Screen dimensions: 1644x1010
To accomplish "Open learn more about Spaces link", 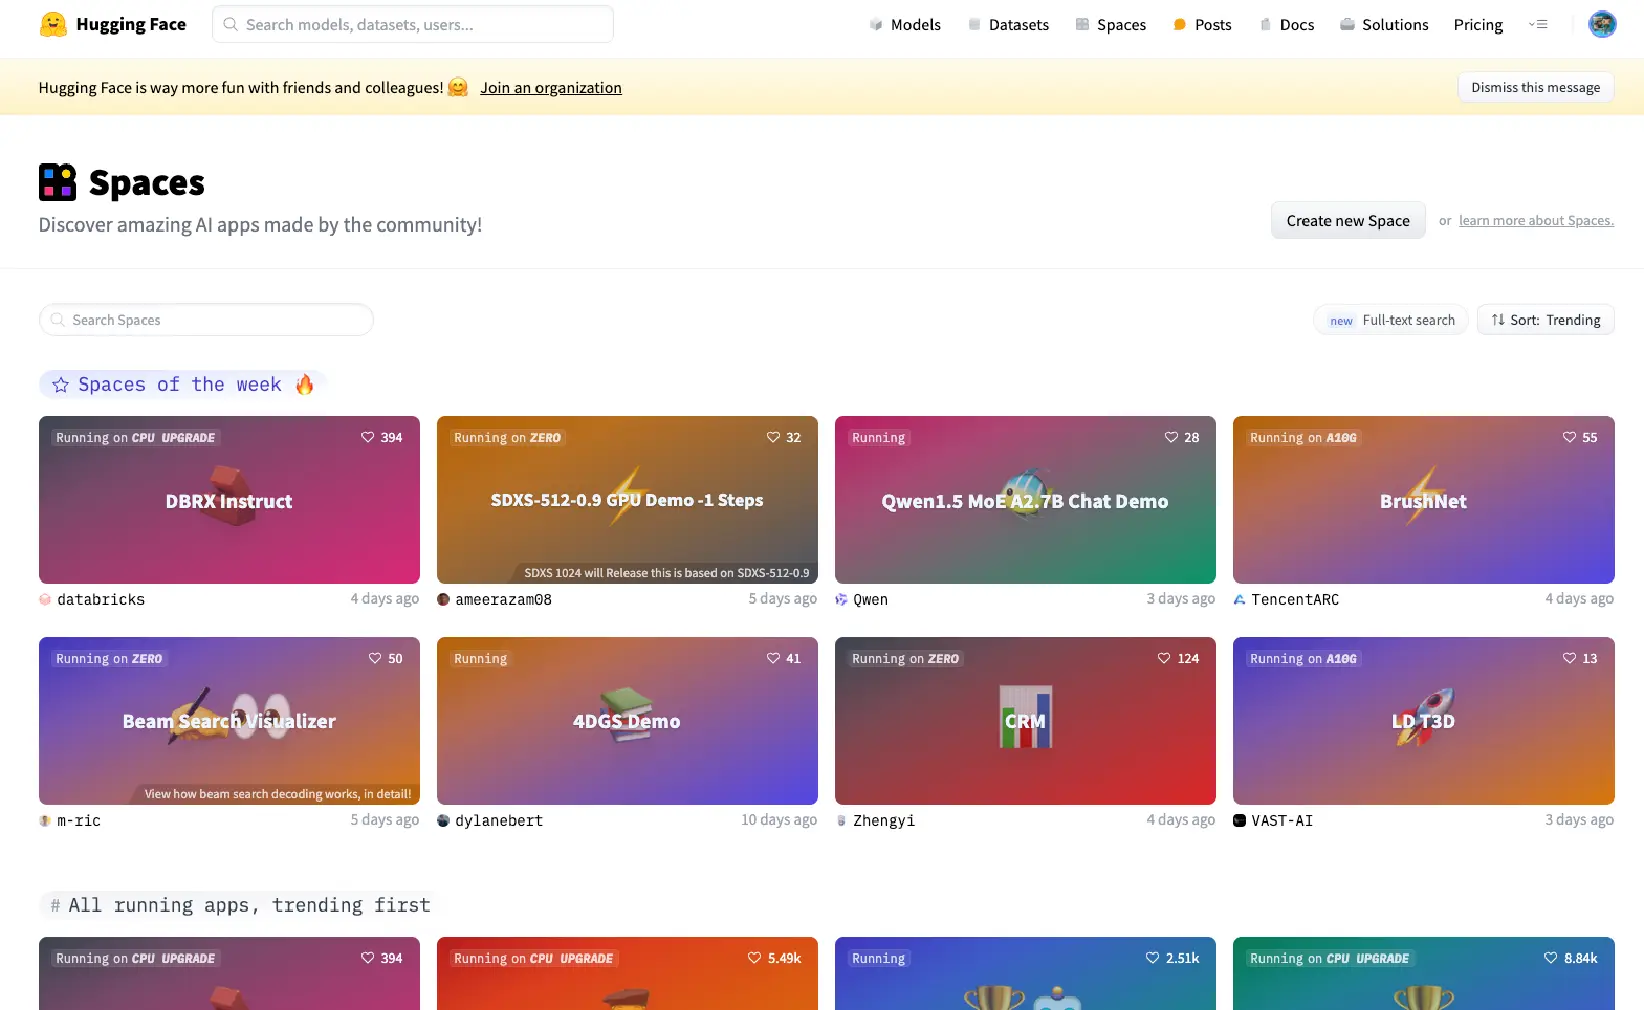I will coord(1536,221).
